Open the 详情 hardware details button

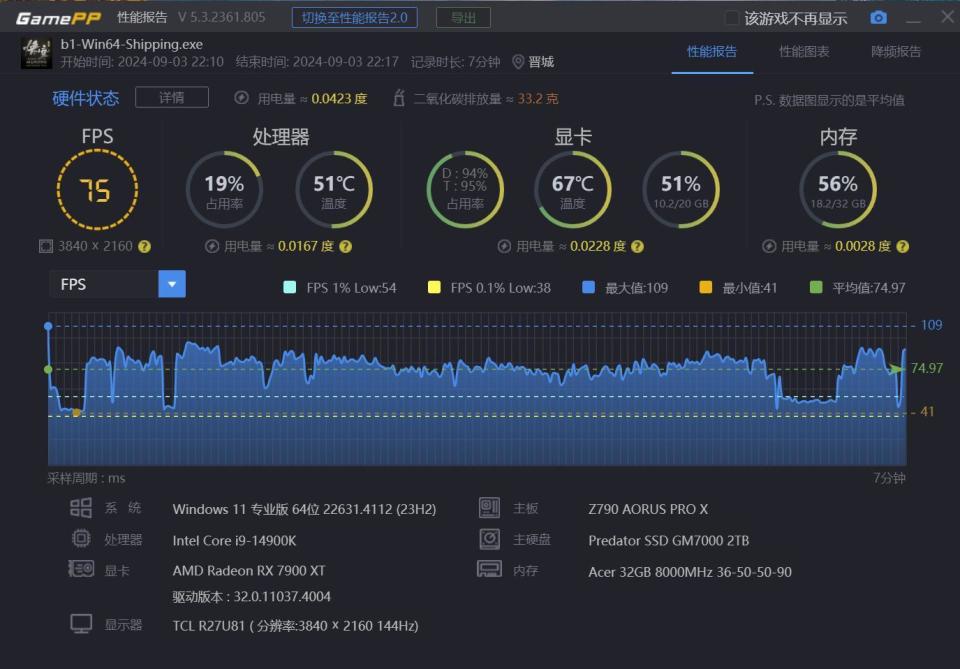[x=171, y=97]
